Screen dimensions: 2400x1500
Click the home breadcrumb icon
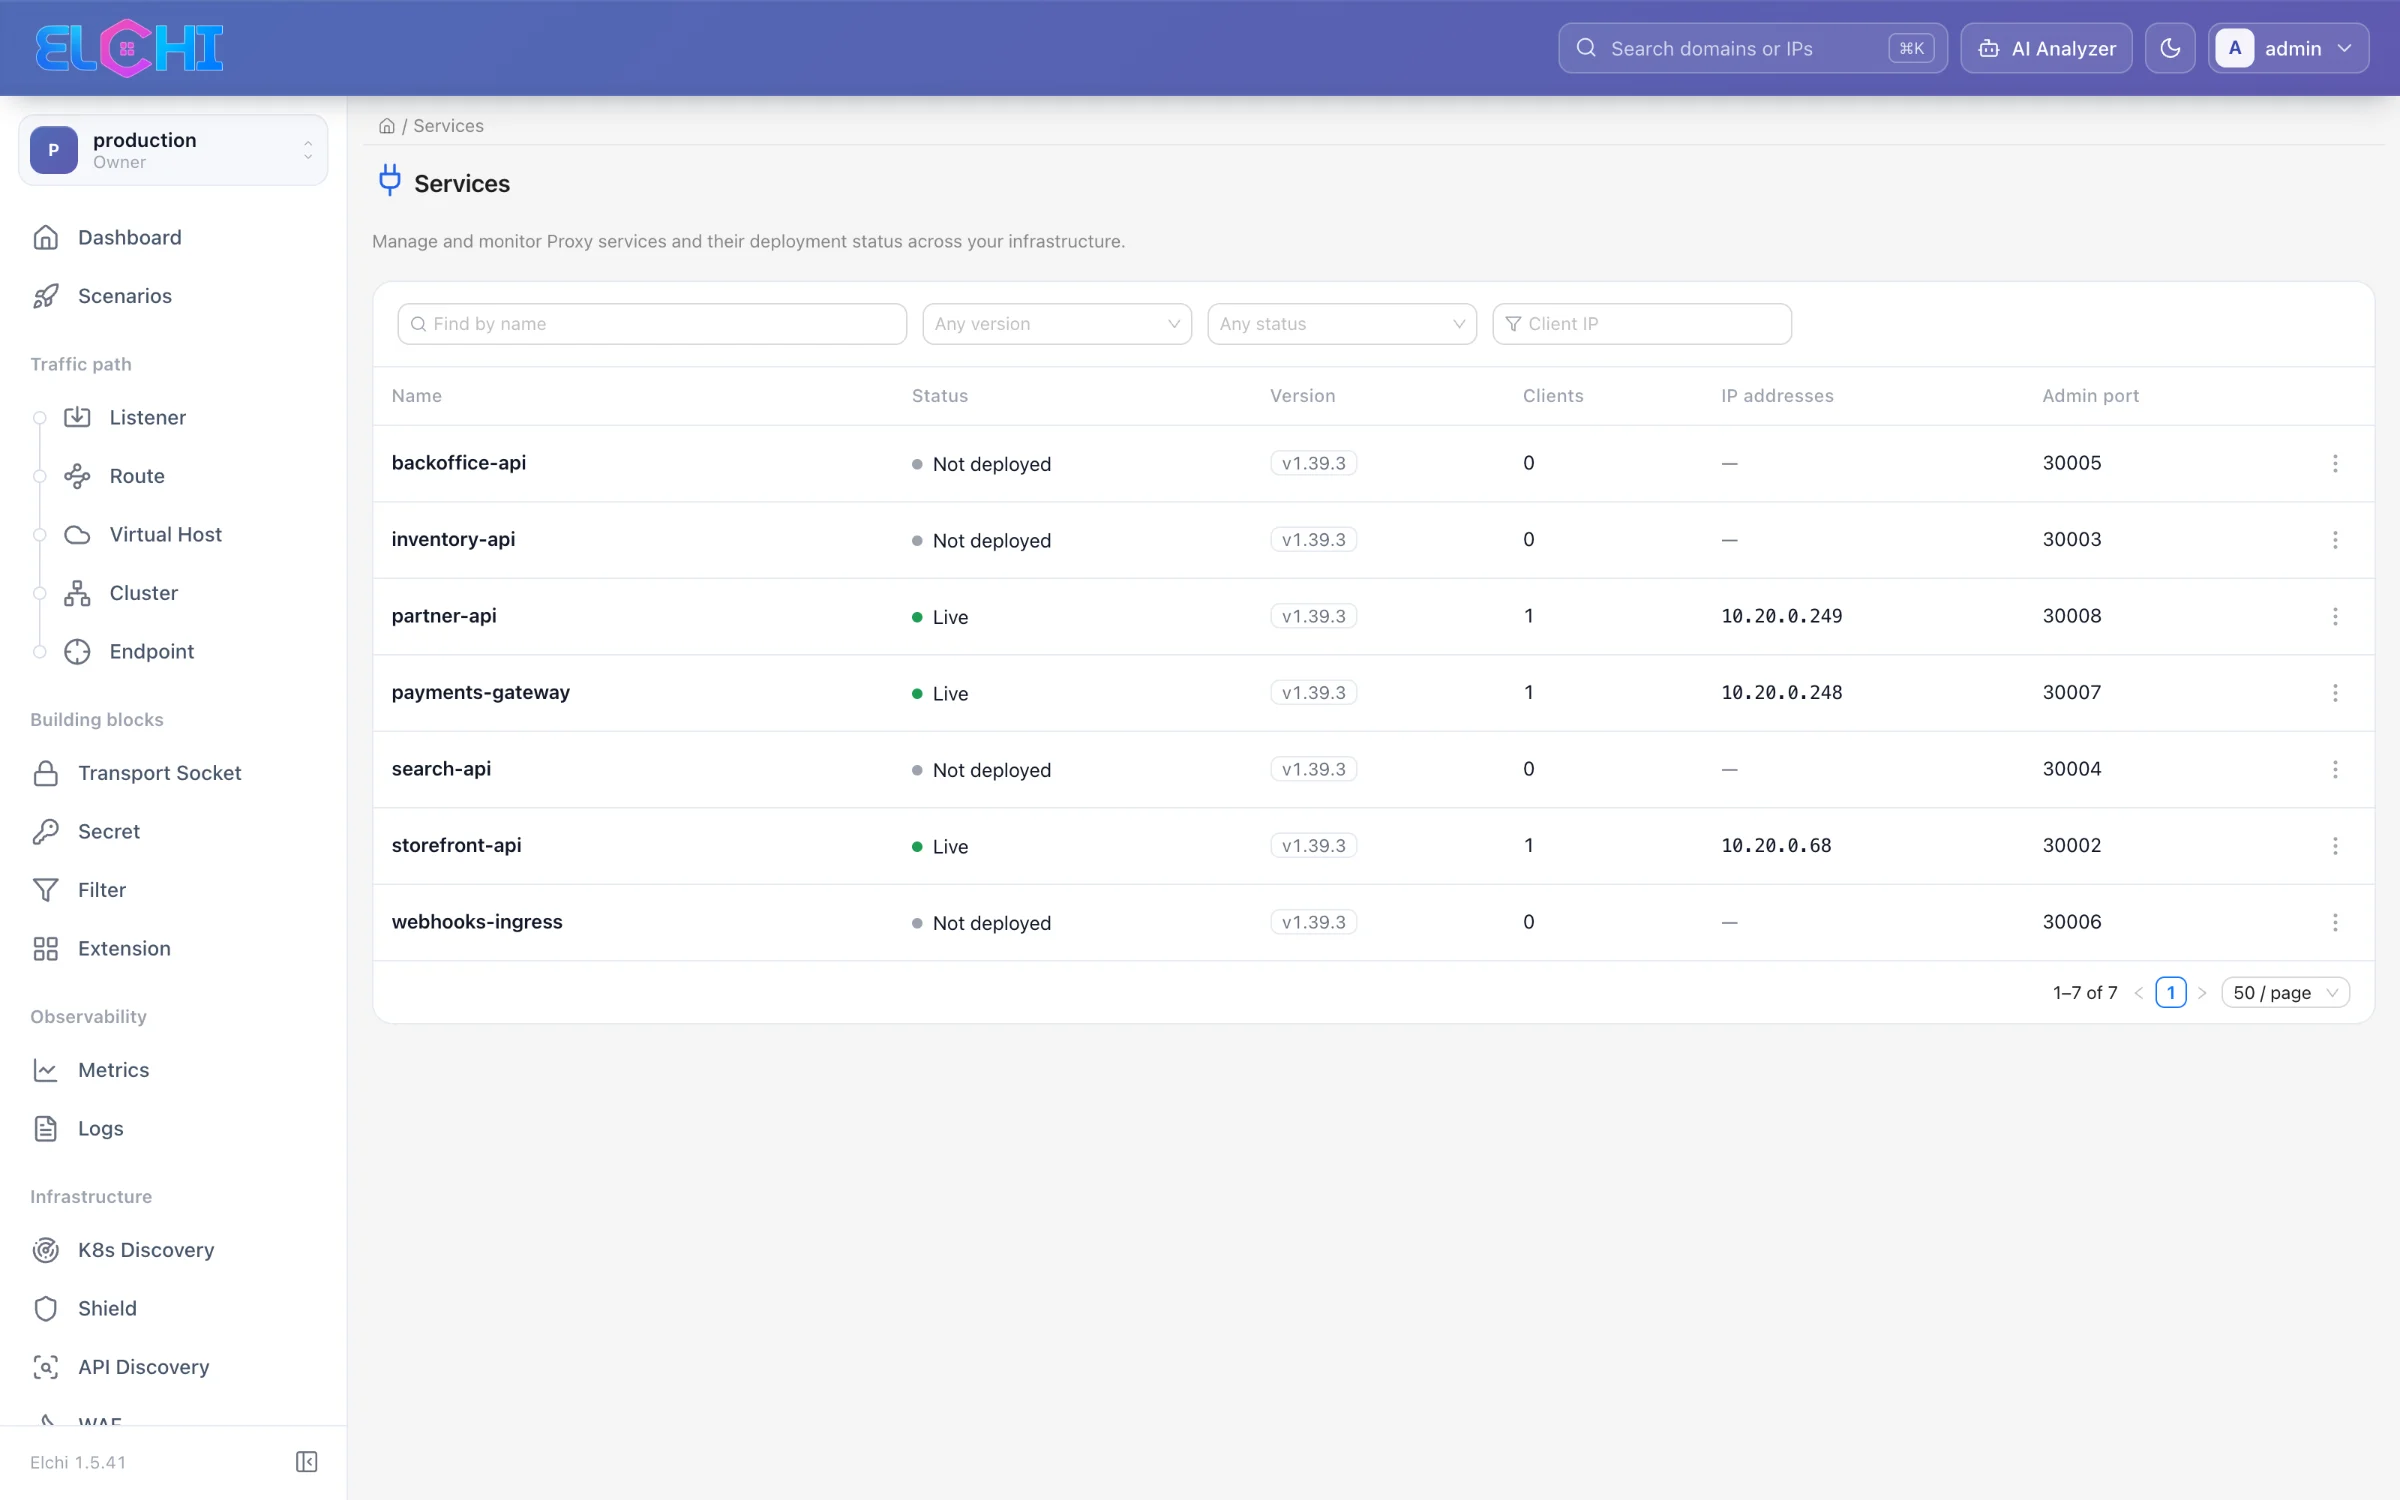386,126
